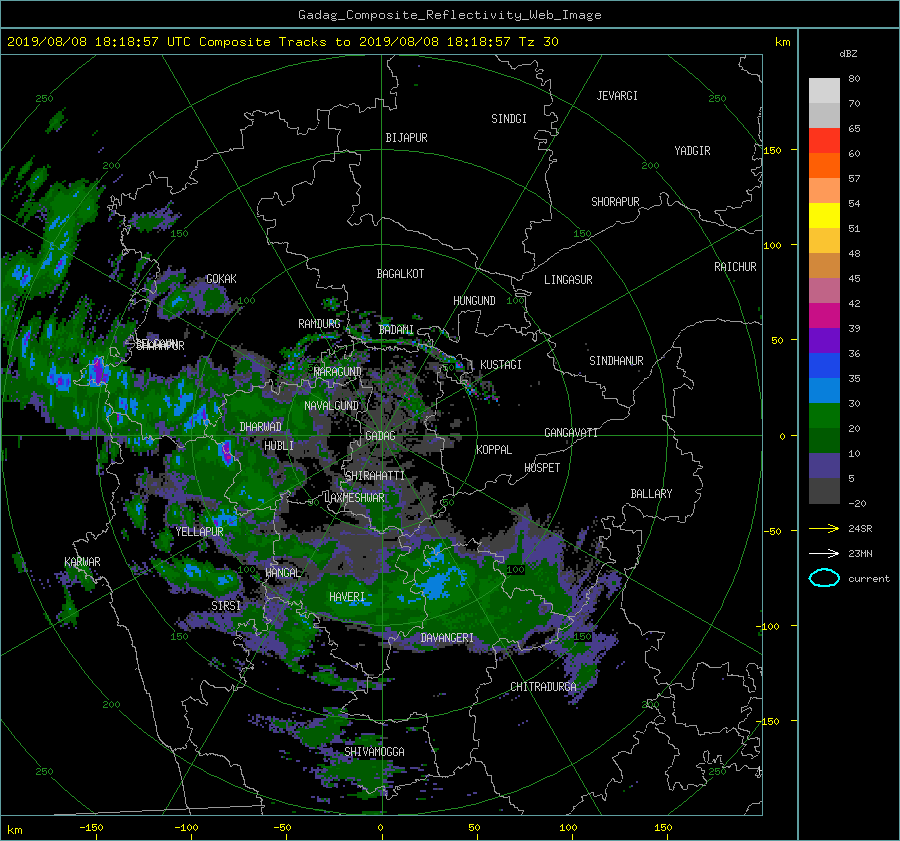
Task: Click the SHIRAHATTI city label
Action: click(375, 475)
